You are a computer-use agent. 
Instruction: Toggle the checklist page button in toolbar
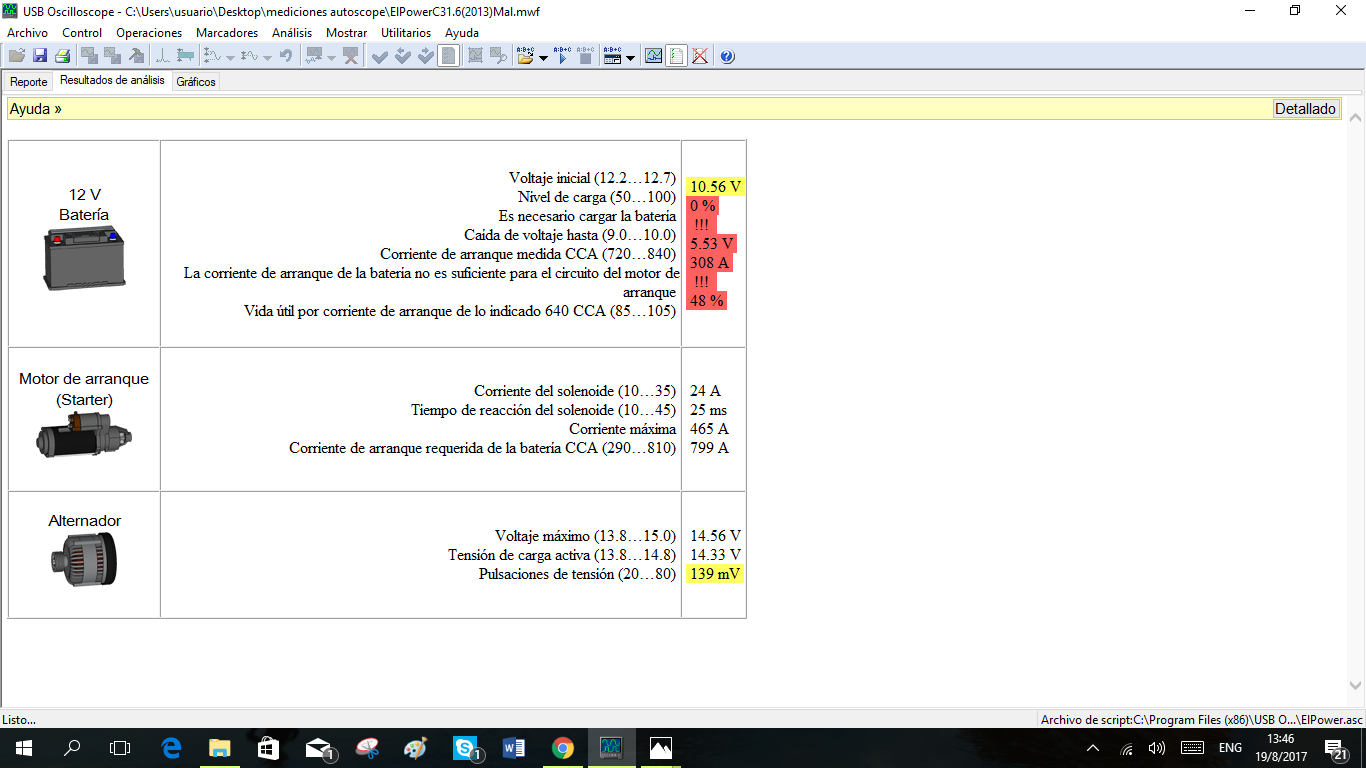click(x=449, y=56)
